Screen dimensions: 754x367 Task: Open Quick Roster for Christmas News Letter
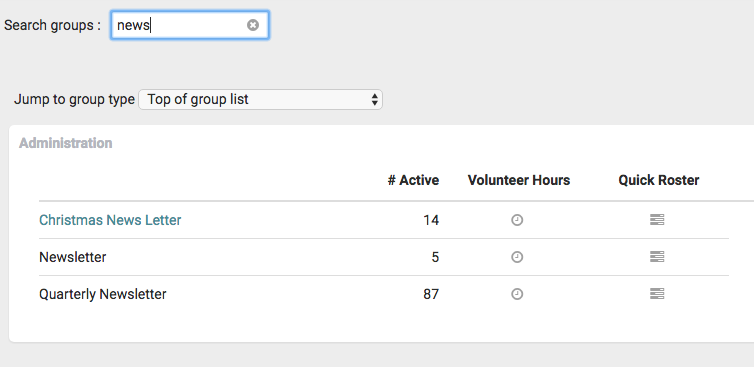pyautogui.click(x=657, y=220)
